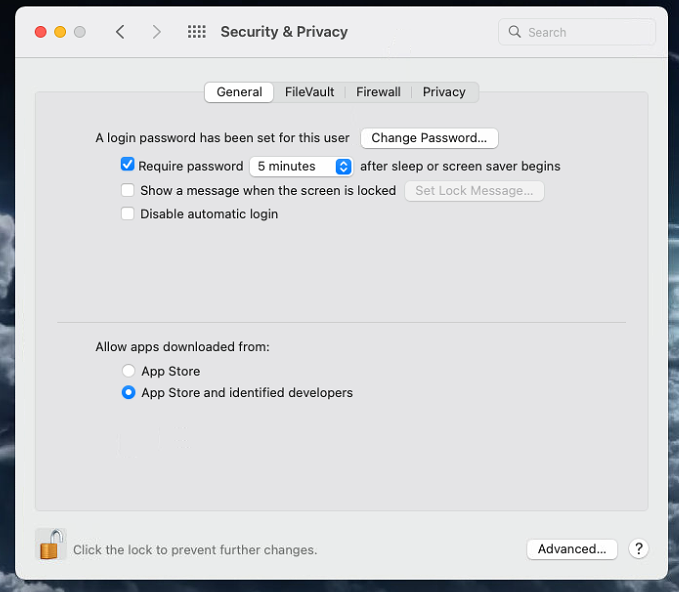Open the 5 minutes delay dropdown

click(x=301, y=166)
